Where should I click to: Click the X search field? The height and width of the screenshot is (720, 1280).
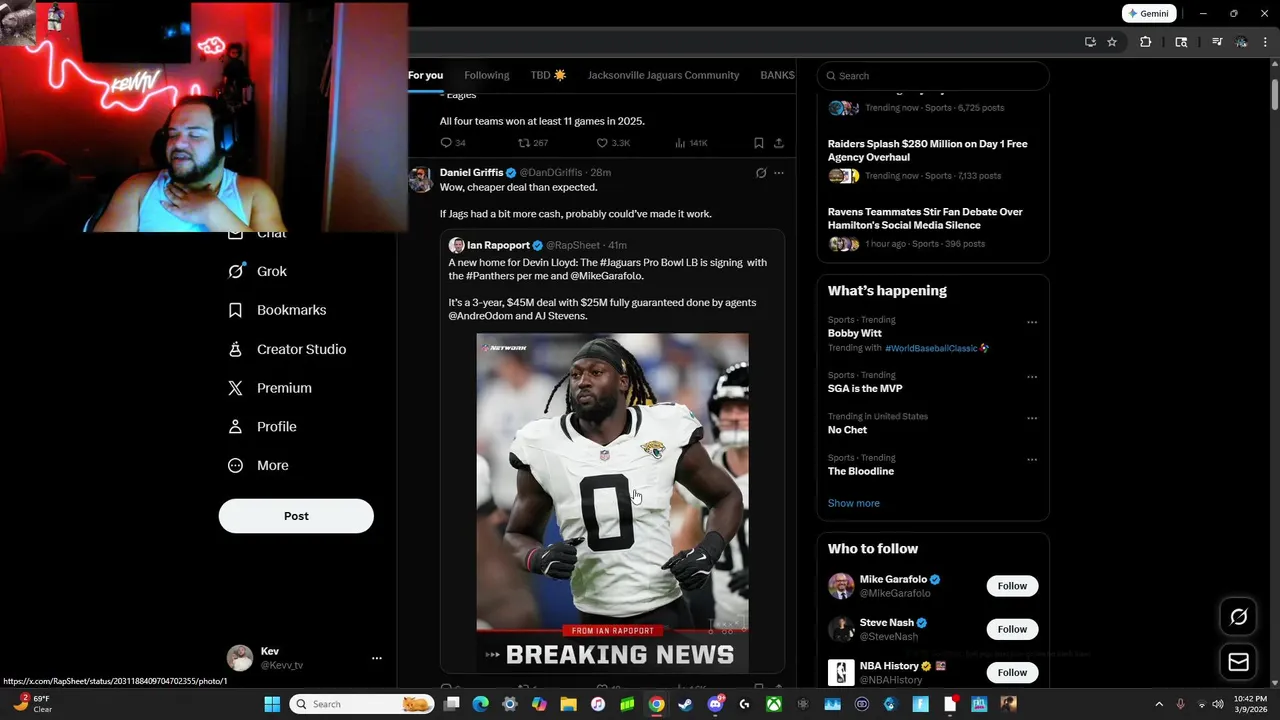pos(933,76)
